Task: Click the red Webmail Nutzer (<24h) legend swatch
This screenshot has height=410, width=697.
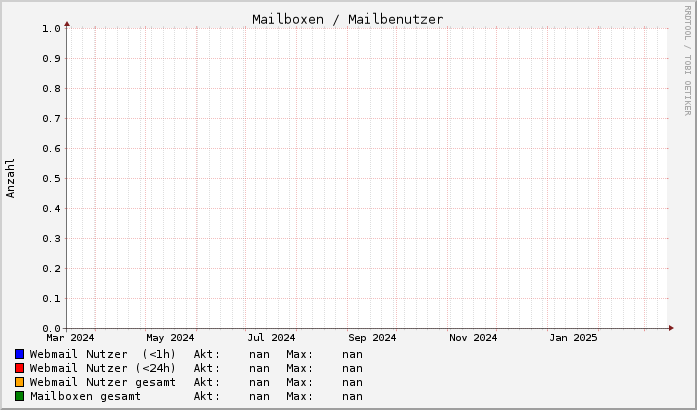Action: [20, 368]
